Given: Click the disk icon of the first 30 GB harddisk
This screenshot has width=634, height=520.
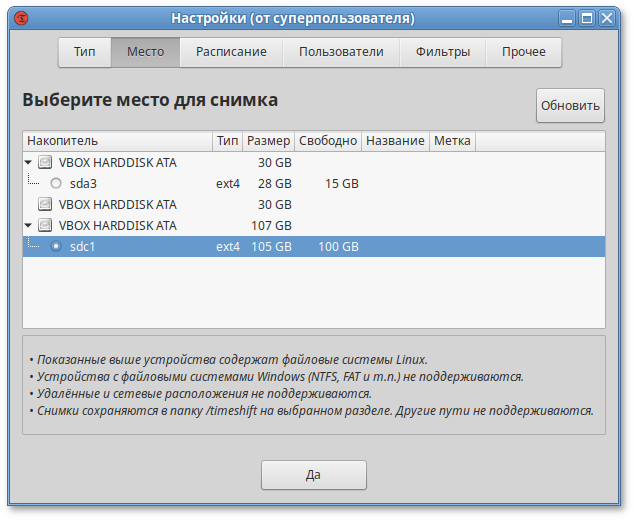Looking at the screenshot, I should point(45,162).
